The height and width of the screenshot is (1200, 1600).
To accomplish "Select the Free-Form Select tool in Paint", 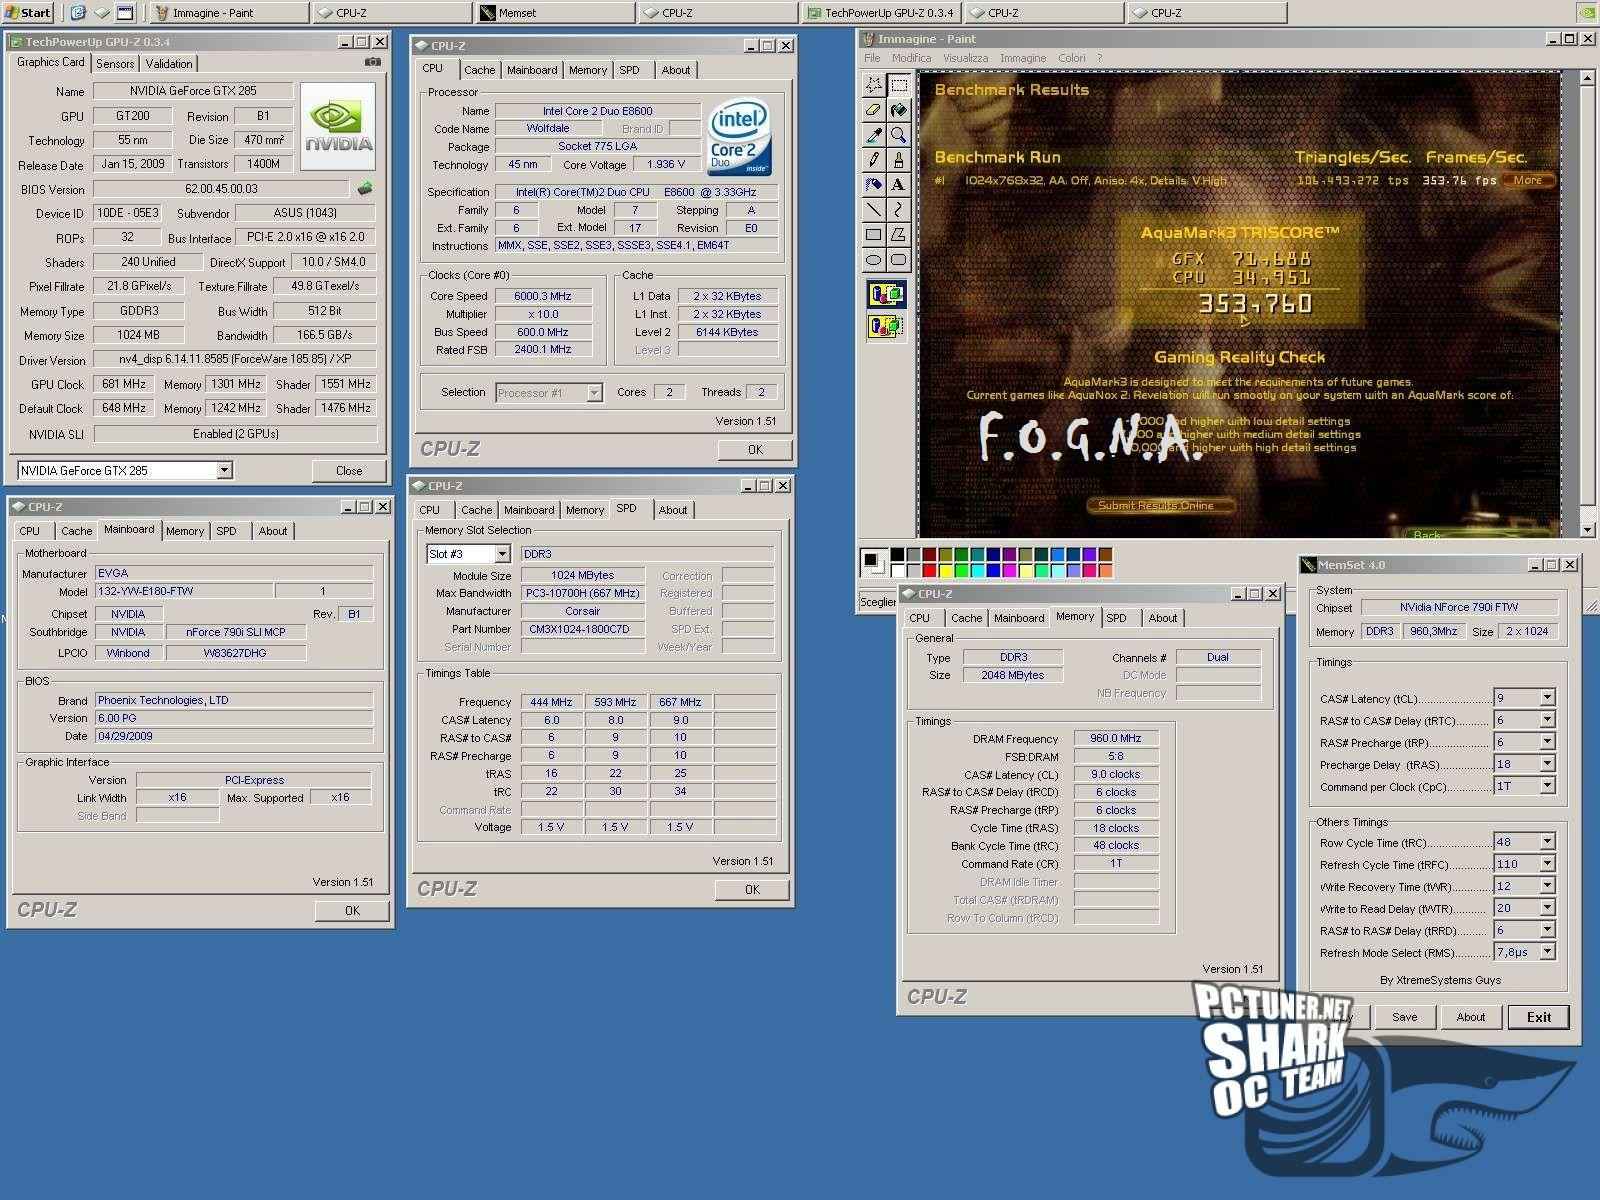I will (x=873, y=85).
